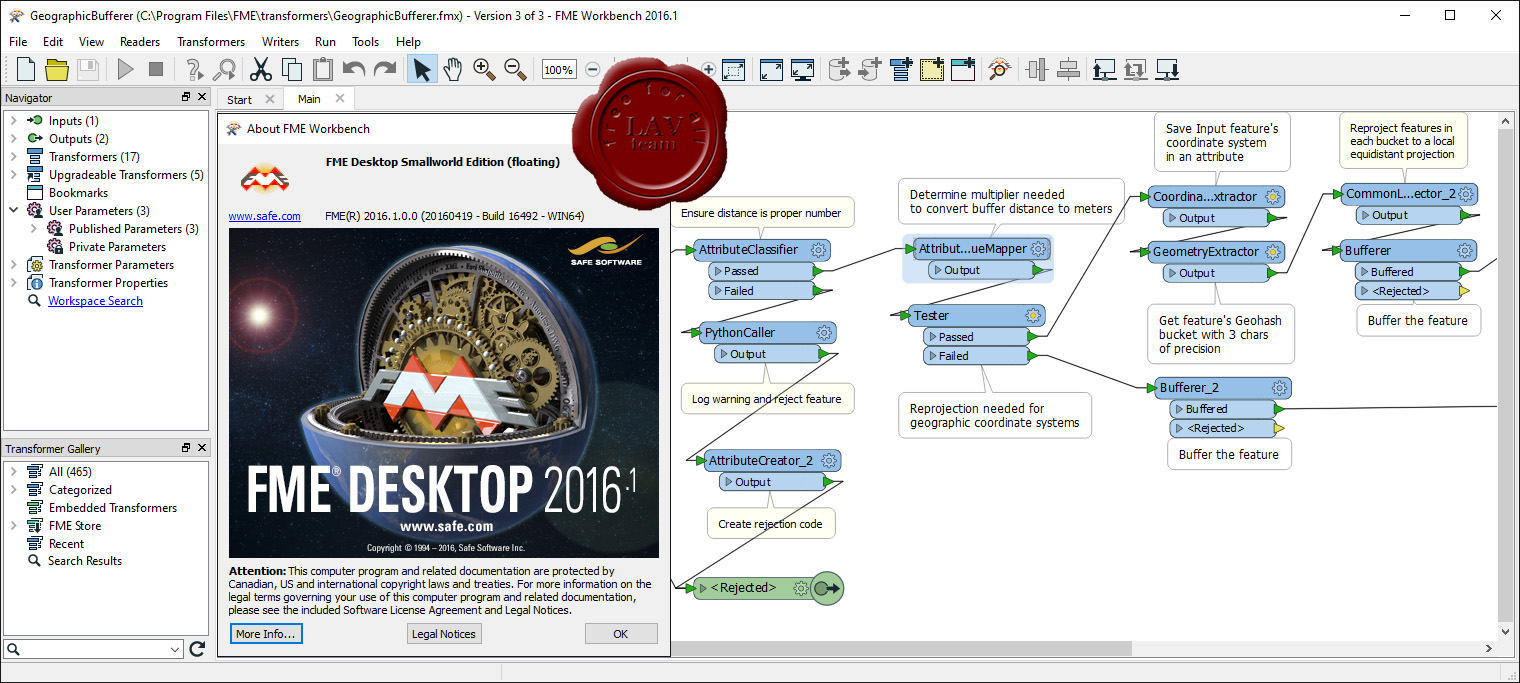Viewport: 1520px width, 683px height.
Task: Open PythonCaller parameters gear
Action: [x=824, y=333]
